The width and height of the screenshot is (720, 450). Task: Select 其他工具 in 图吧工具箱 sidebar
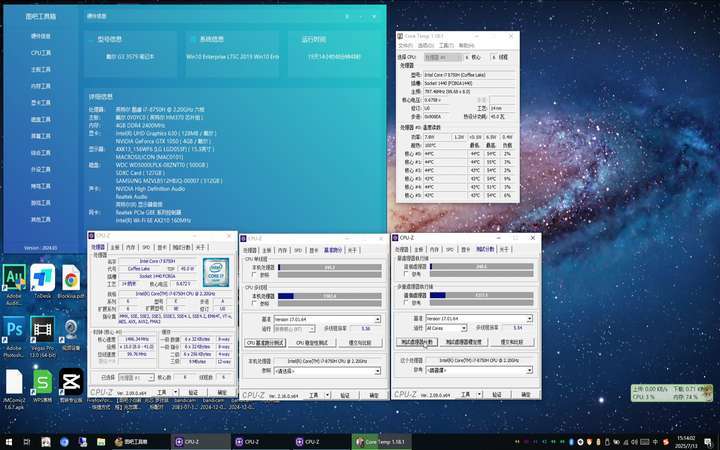pos(40,219)
